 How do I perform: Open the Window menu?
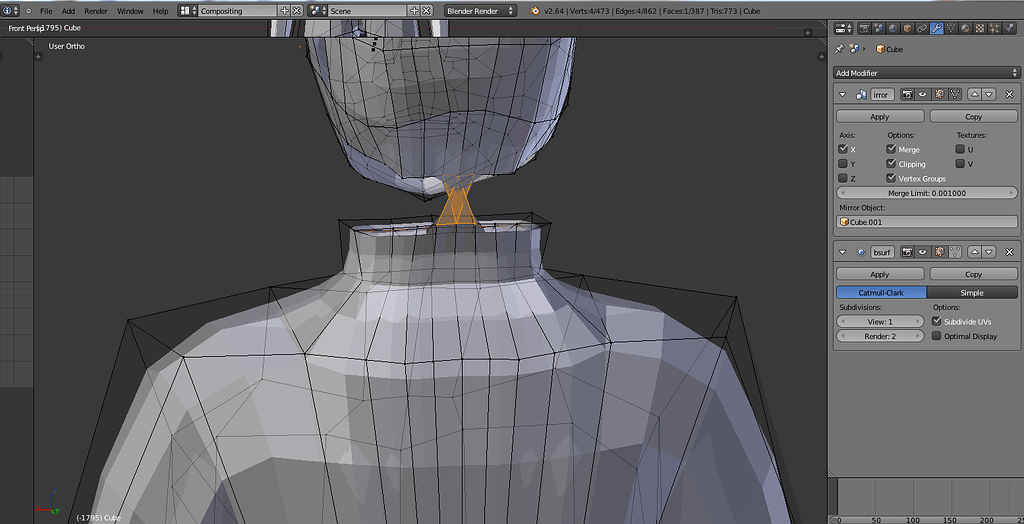point(130,11)
